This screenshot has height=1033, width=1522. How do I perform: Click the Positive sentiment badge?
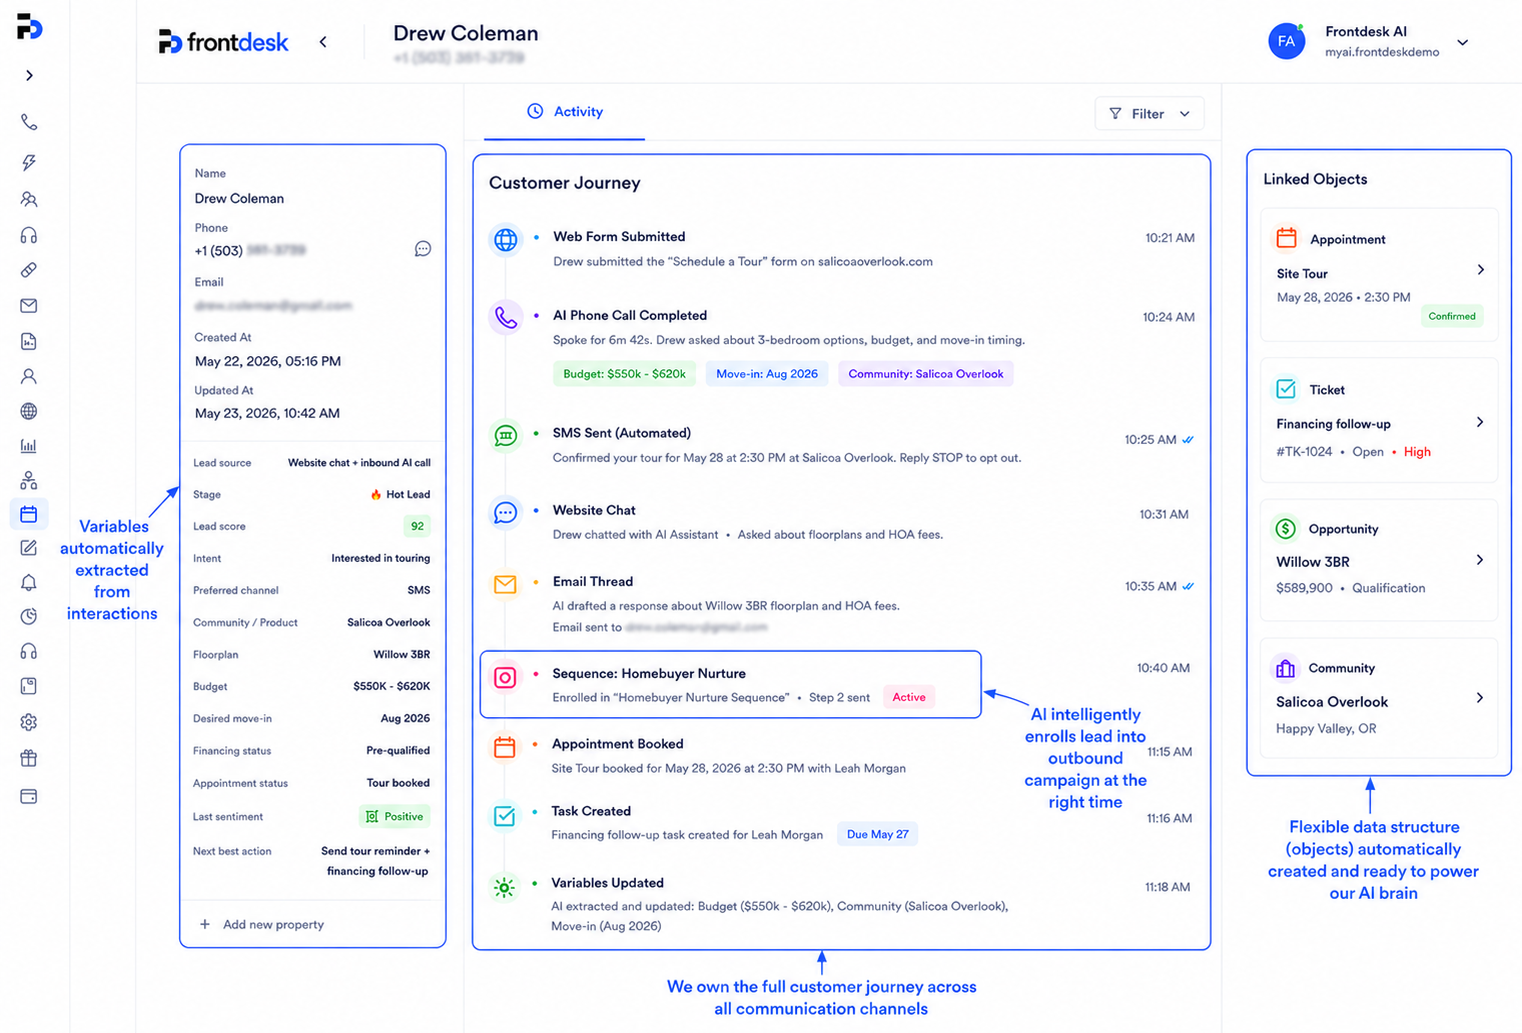pos(395,817)
